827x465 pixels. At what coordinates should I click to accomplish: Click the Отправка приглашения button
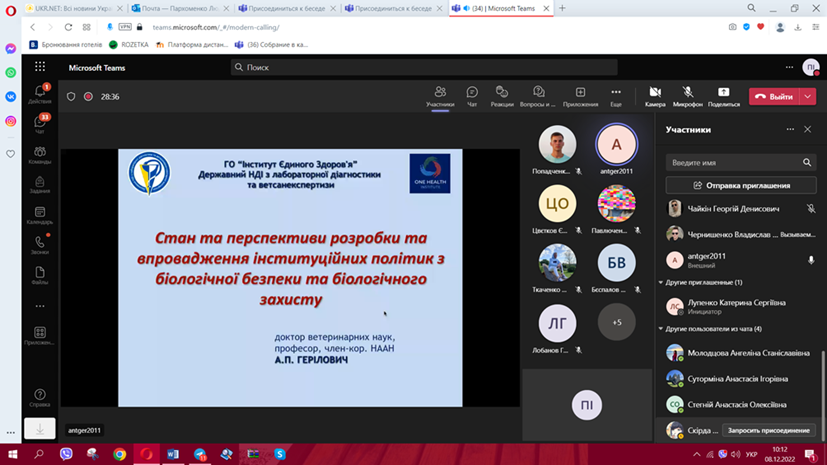pos(741,186)
